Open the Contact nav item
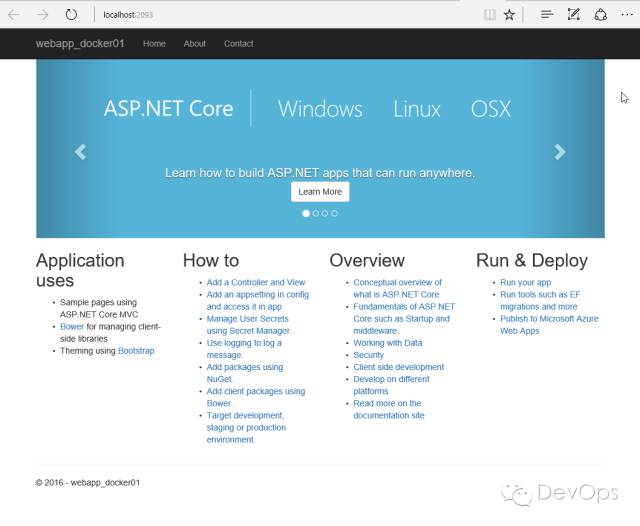Screen dimensions: 640x526 click(239, 44)
